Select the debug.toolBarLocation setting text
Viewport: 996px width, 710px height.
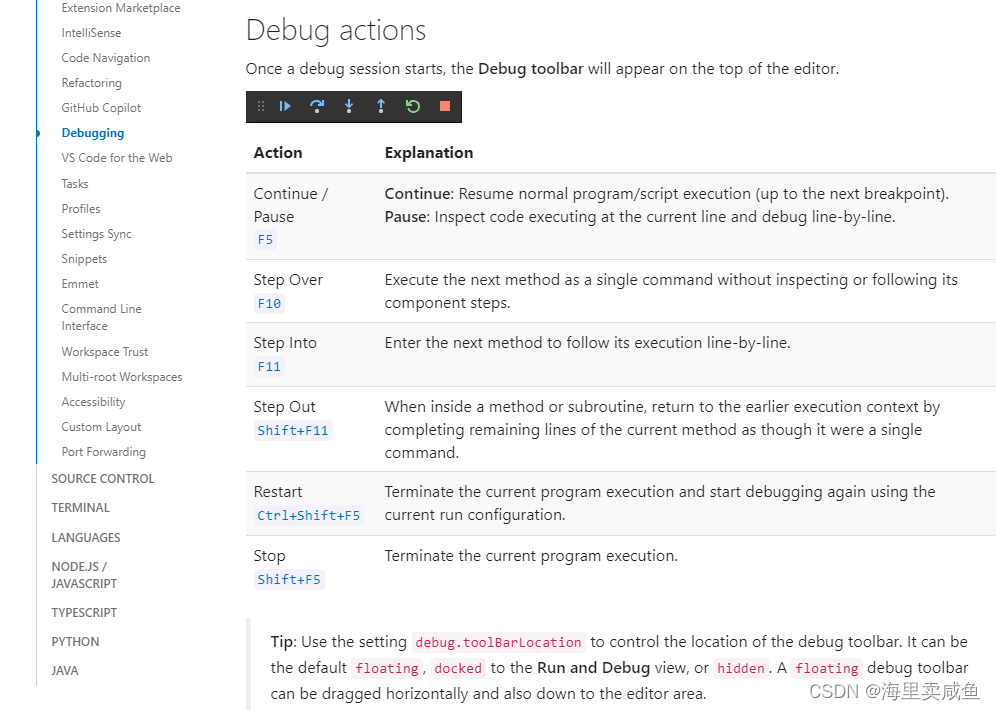[x=498, y=642]
